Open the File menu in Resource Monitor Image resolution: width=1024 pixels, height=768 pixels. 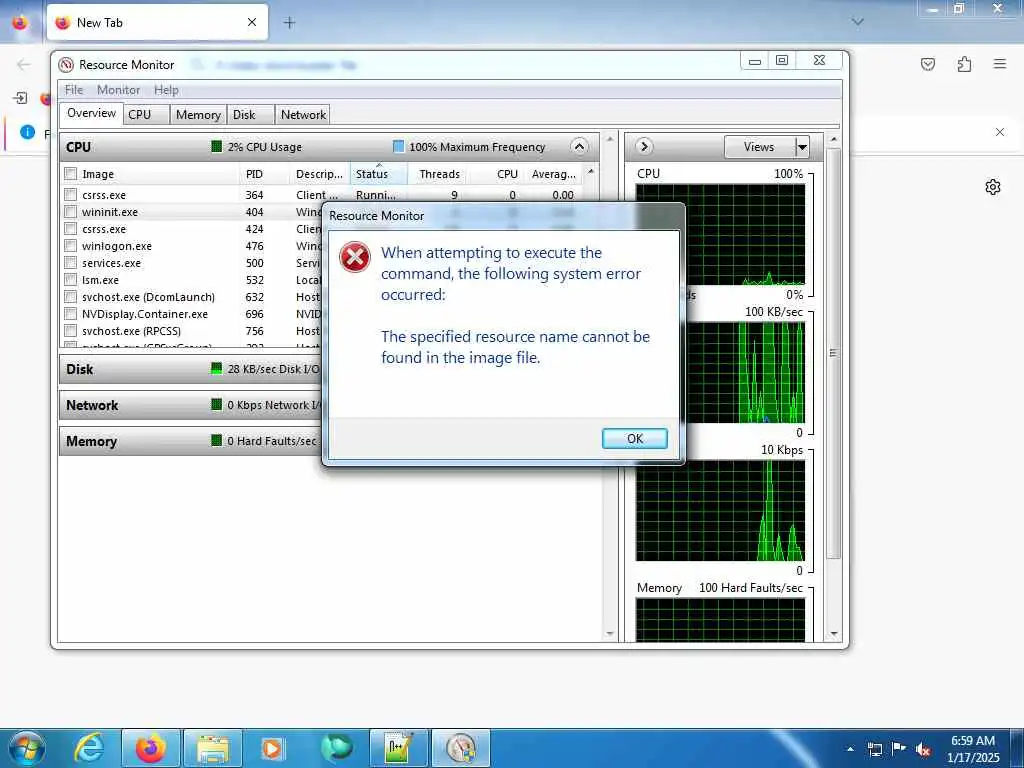(x=74, y=89)
